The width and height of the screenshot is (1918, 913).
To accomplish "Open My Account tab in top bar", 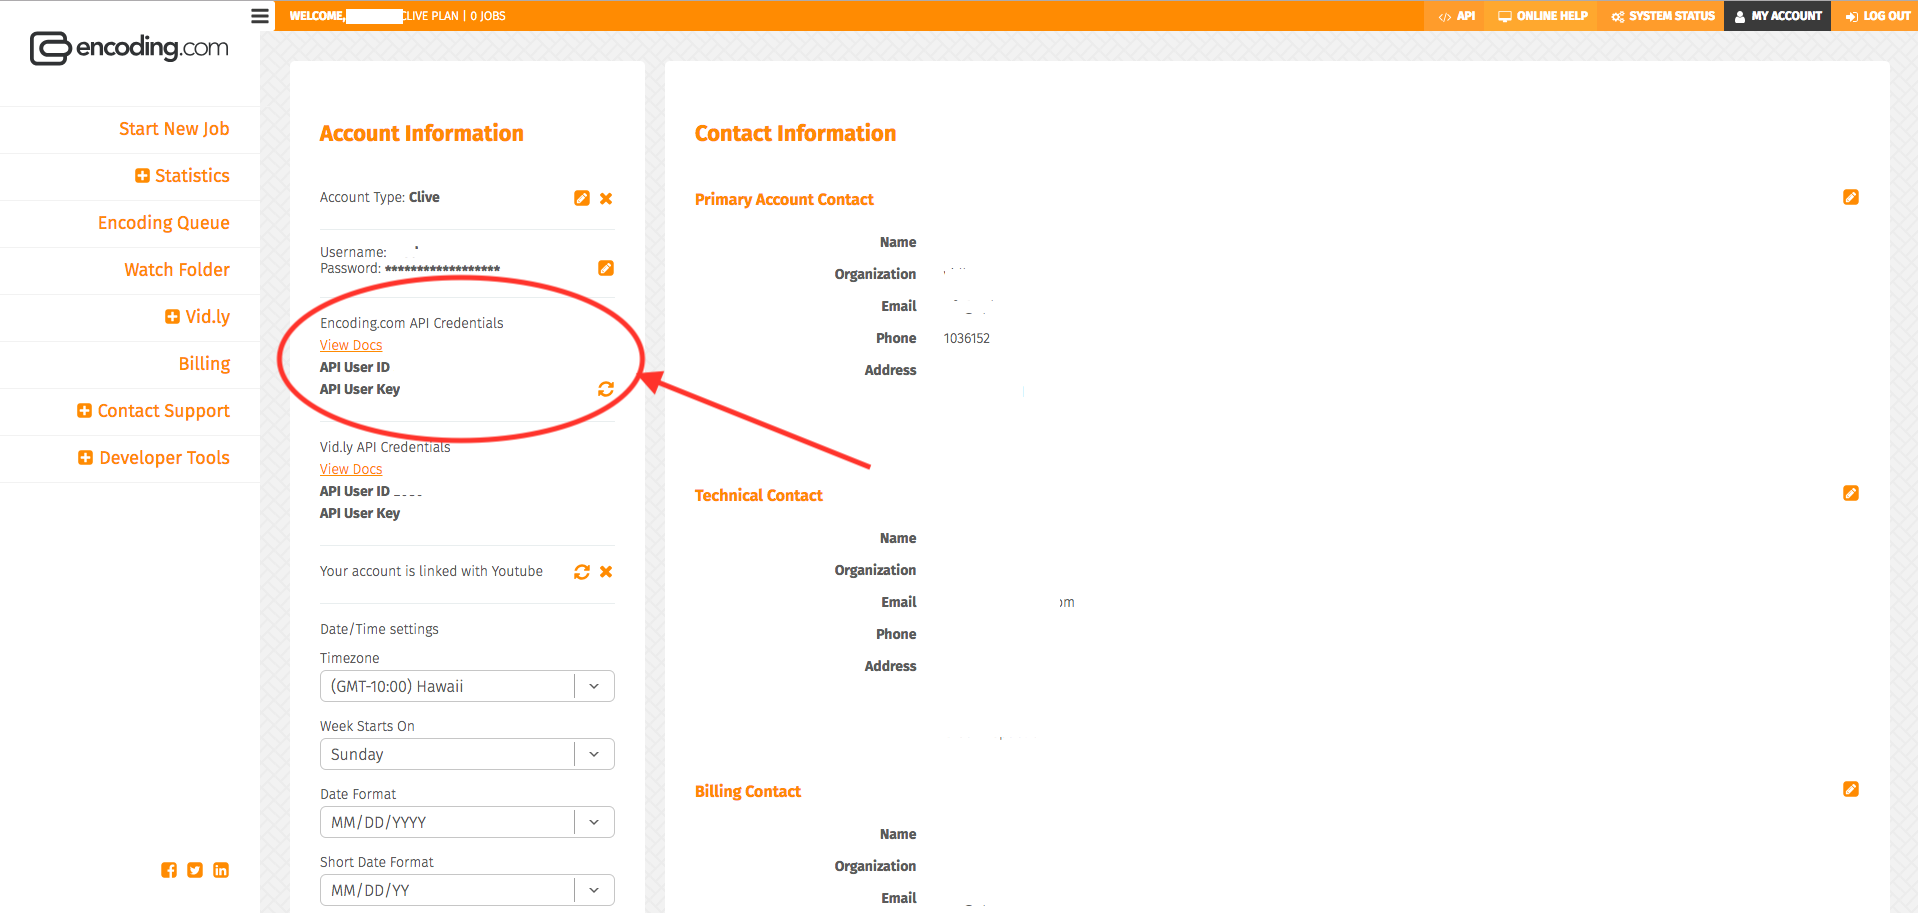I will [x=1778, y=16].
